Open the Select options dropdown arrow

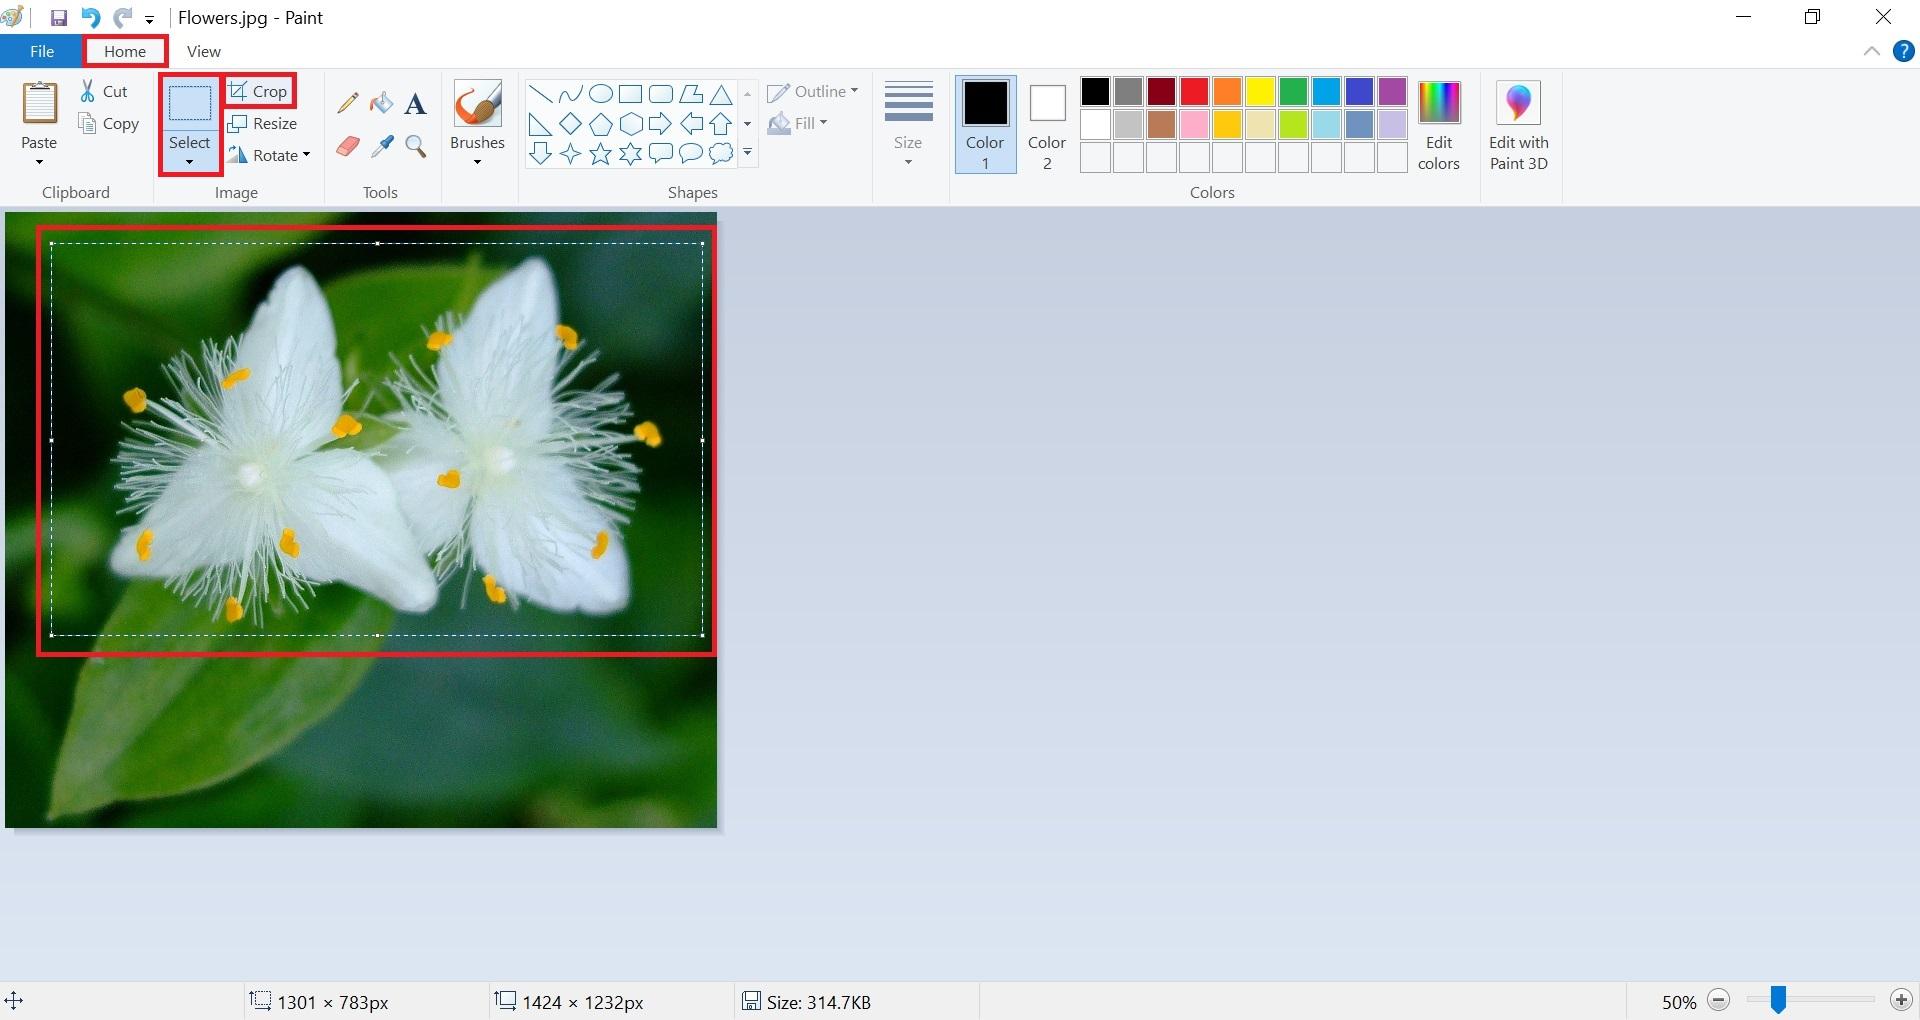pos(189,162)
